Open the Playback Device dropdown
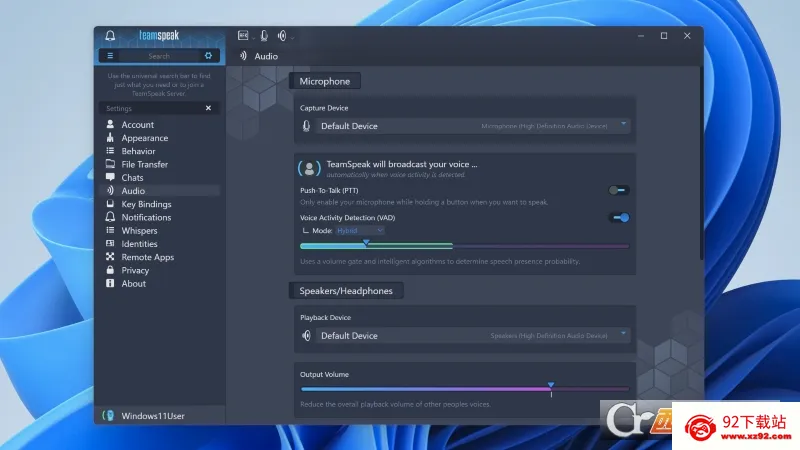Screen dimensions: 800x450 [472, 335]
